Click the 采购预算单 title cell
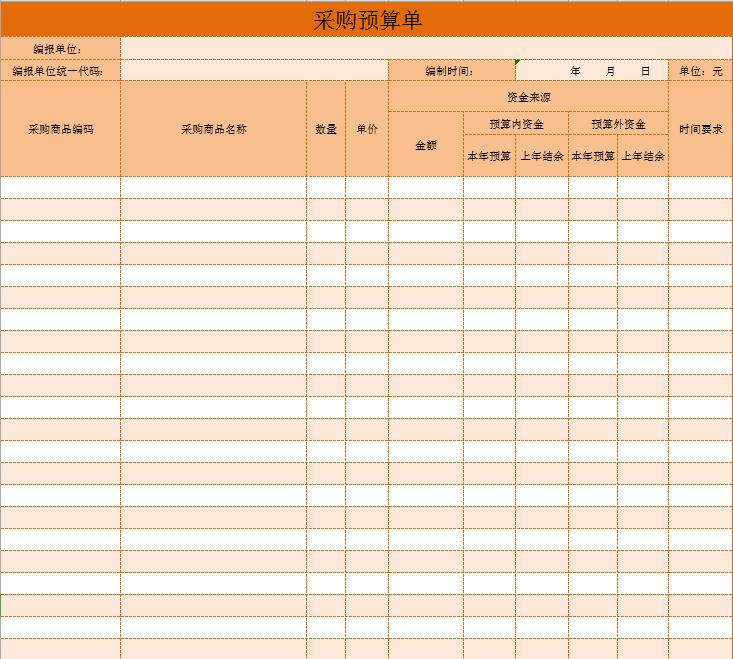This screenshot has height=659, width=733. pos(366,21)
